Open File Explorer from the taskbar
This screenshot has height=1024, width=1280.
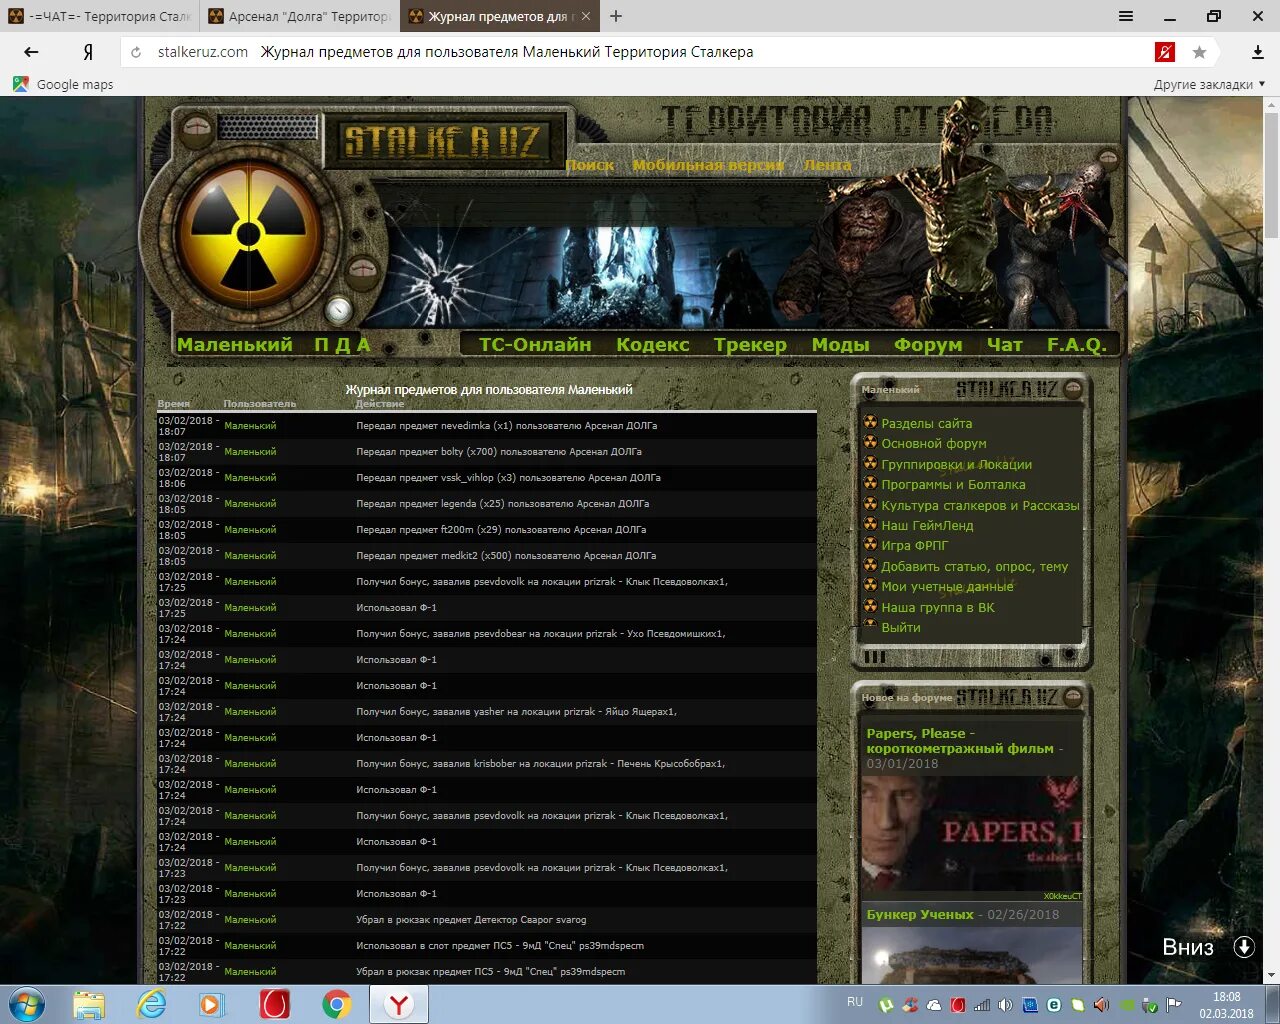pos(89,1004)
